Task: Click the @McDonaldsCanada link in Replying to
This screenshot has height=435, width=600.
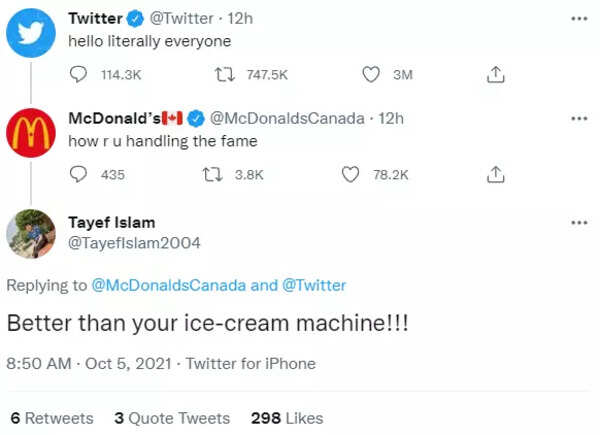Action: pos(168,285)
